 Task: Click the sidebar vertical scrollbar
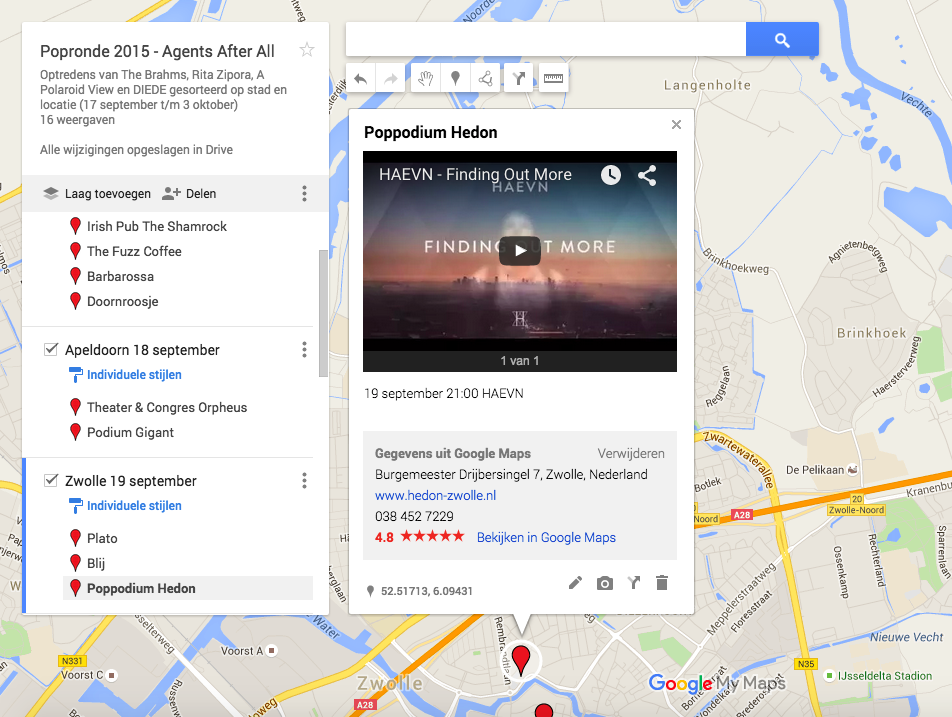click(x=323, y=313)
